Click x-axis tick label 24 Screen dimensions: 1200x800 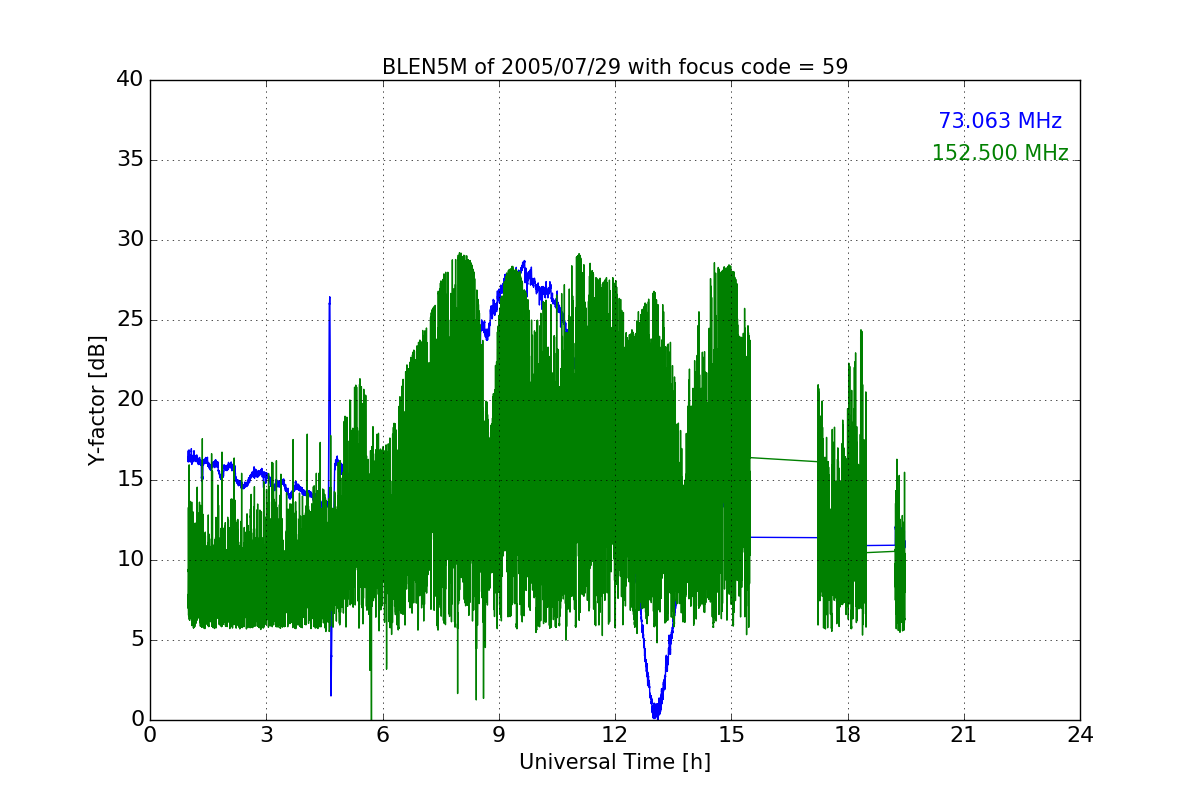(x=1080, y=735)
